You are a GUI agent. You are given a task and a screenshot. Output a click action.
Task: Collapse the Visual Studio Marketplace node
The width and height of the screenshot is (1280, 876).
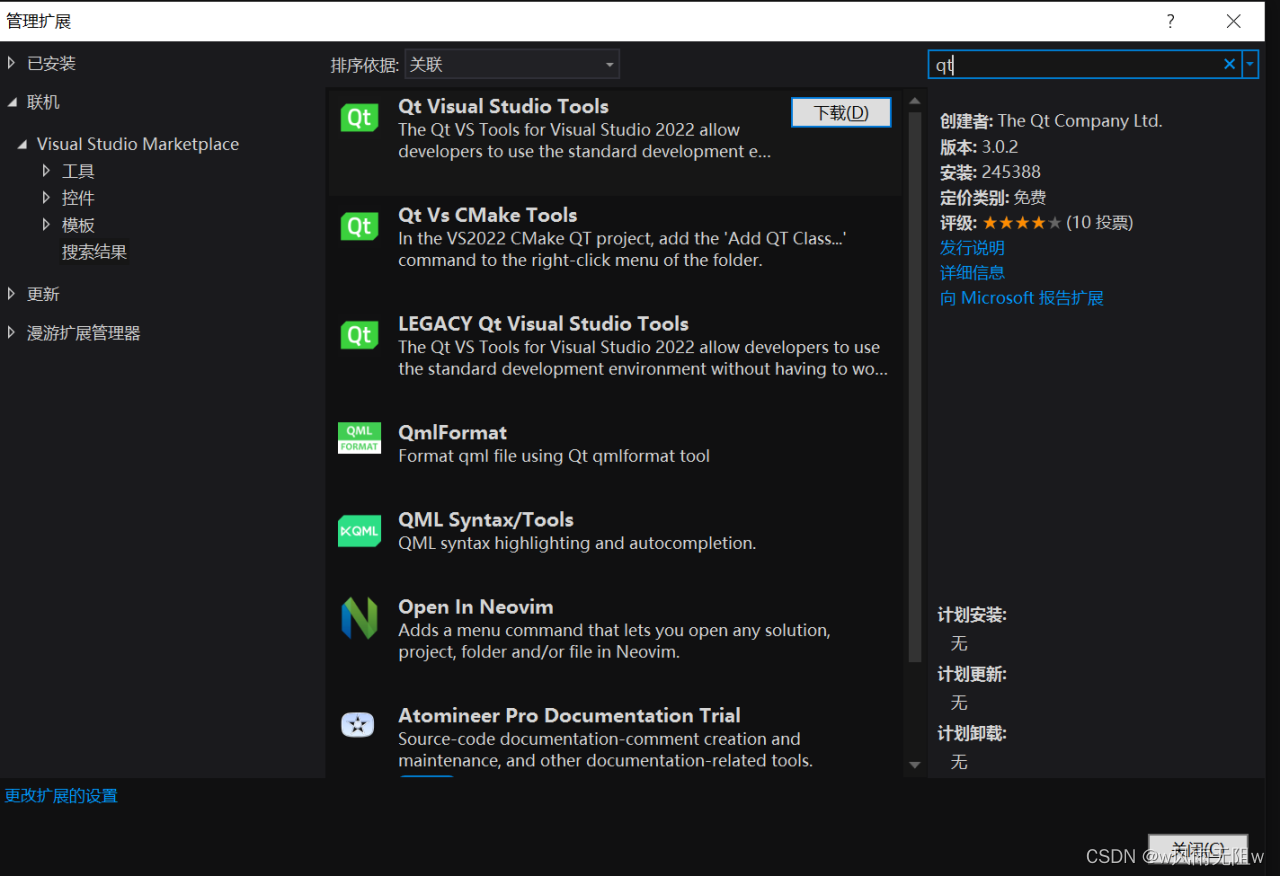[x=22, y=144]
